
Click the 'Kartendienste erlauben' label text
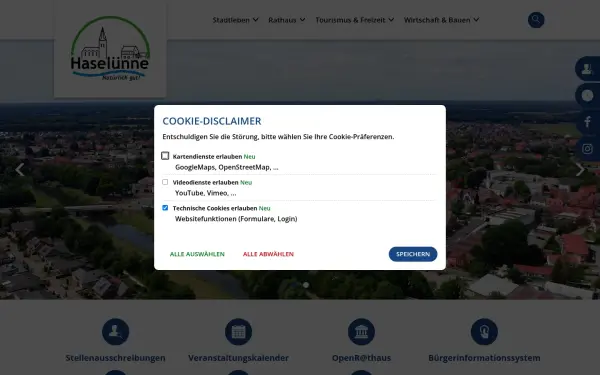pyautogui.click(x=207, y=157)
